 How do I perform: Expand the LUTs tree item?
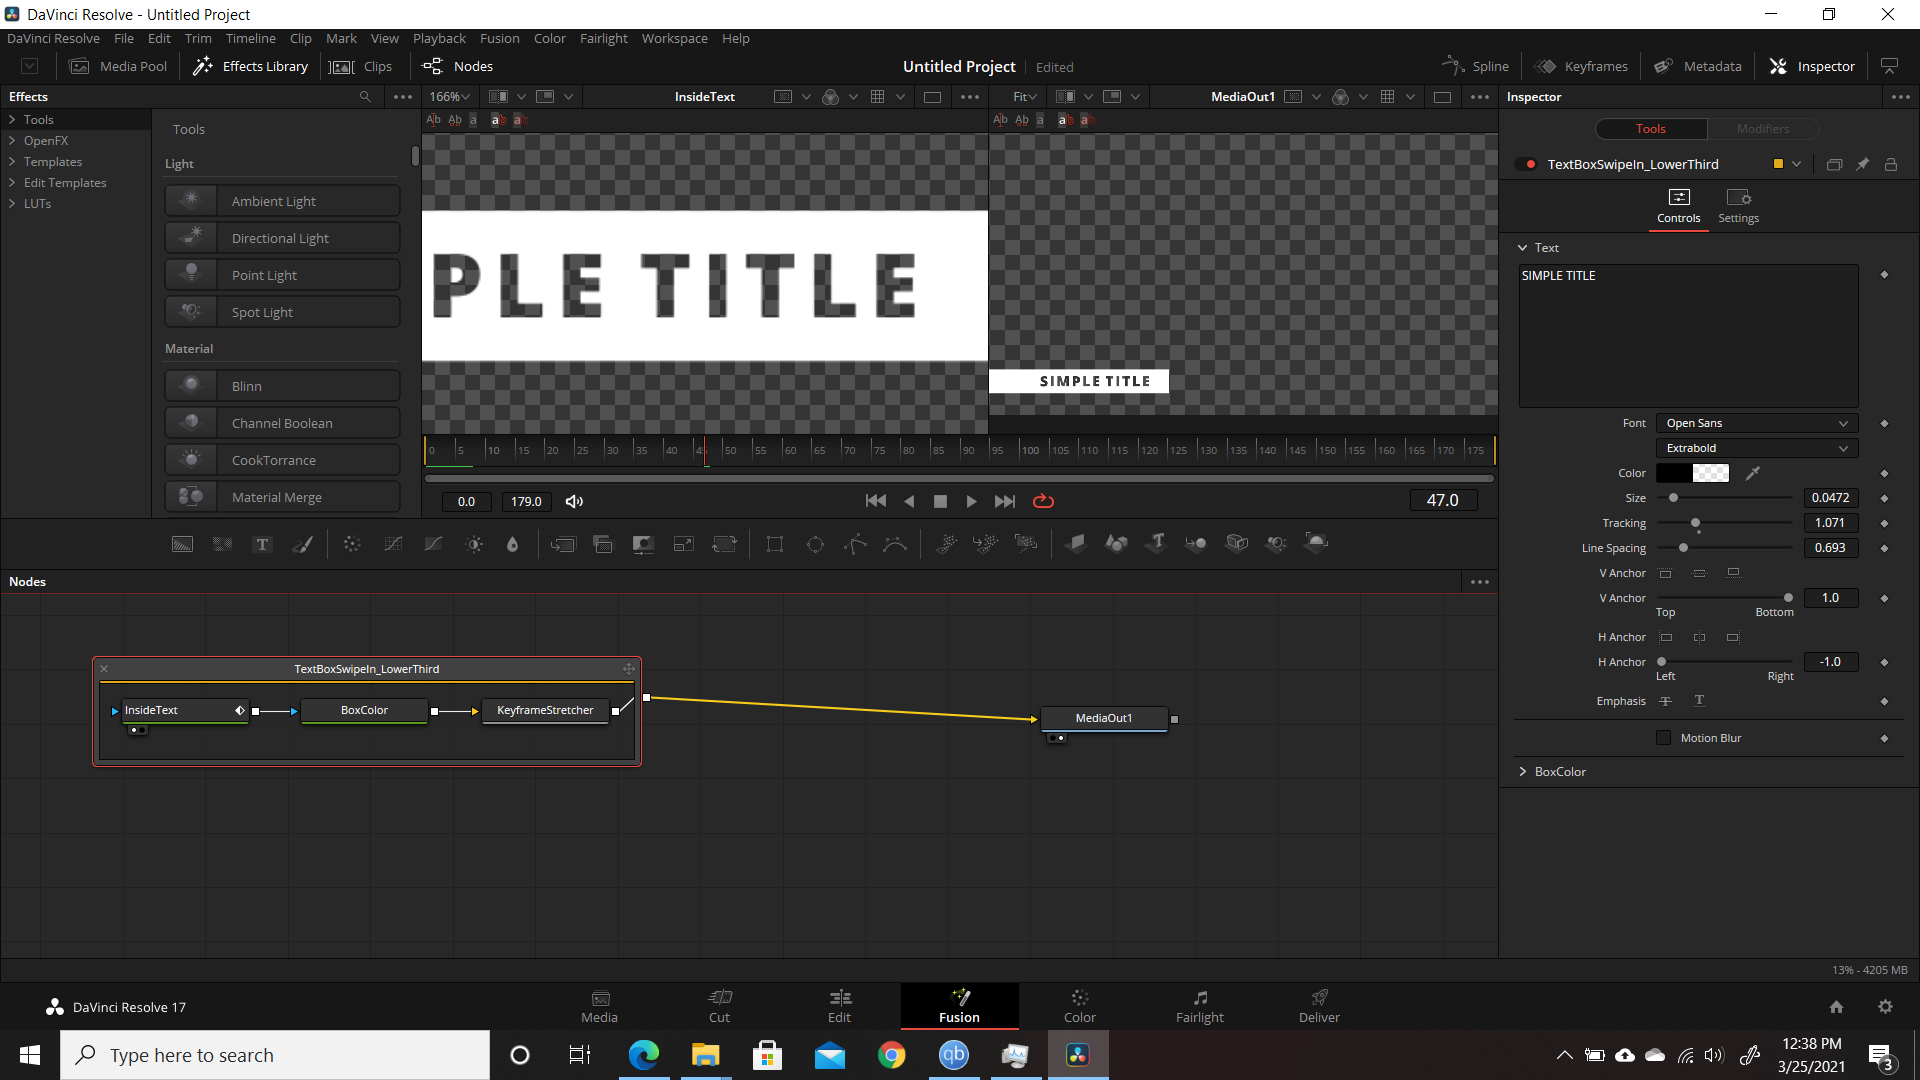click(x=12, y=204)
